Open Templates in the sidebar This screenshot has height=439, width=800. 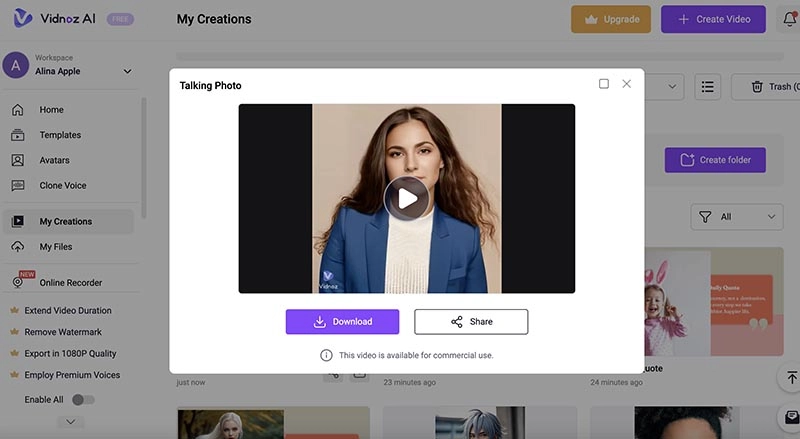[x=60, y=135]
